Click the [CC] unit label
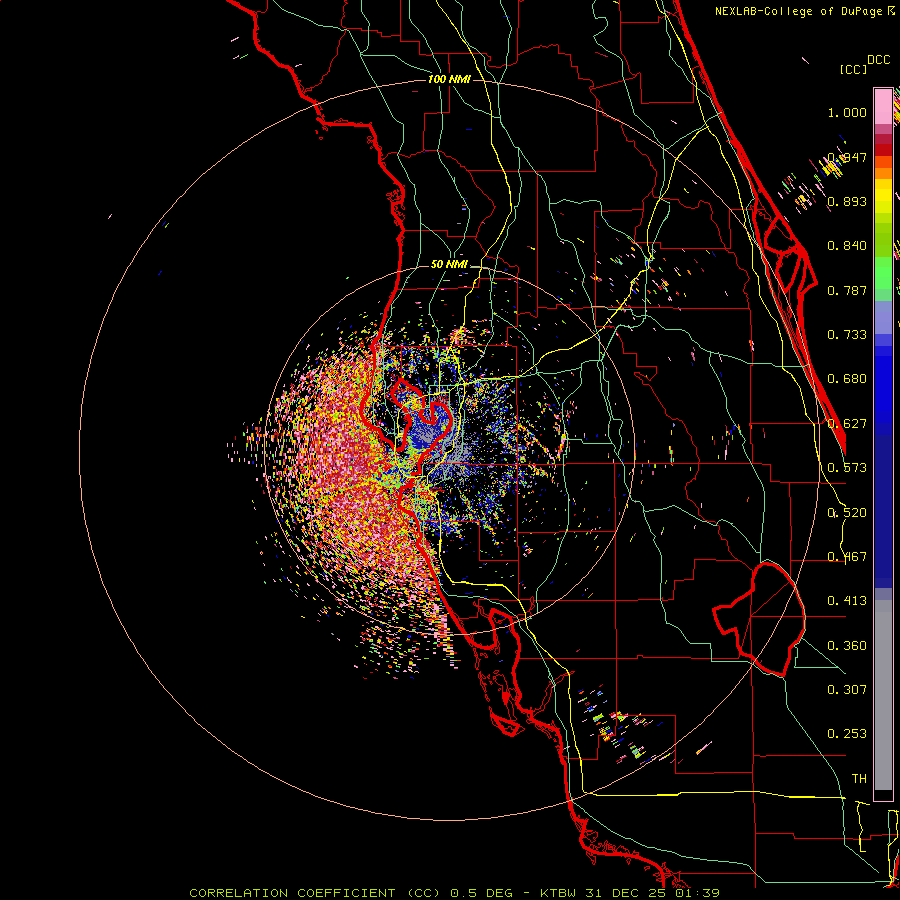This screenshot has height=900, width=900. 853,69
